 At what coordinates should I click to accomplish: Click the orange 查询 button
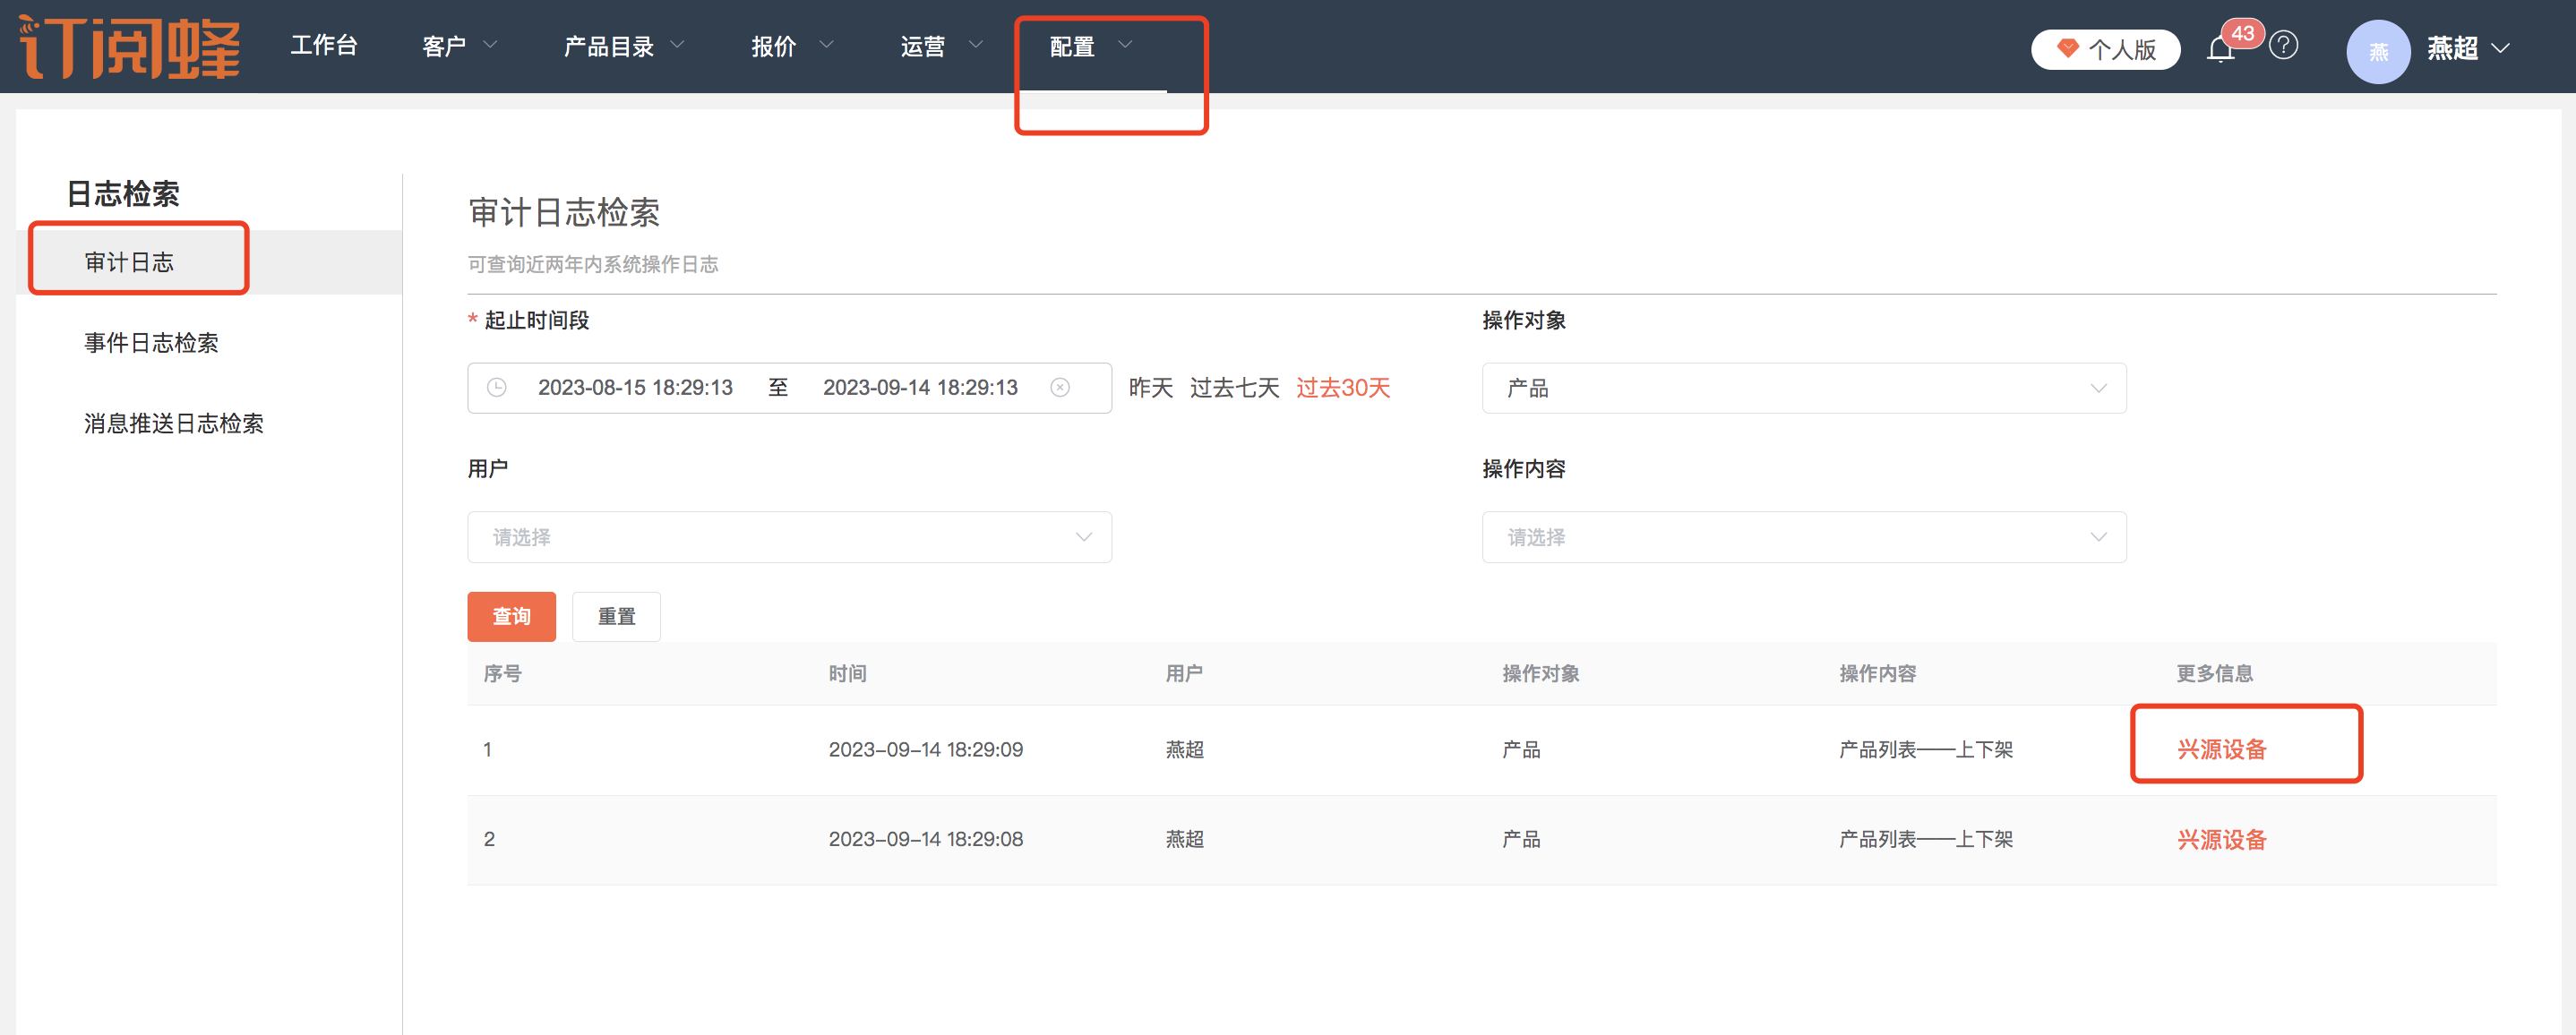[511, 616]
